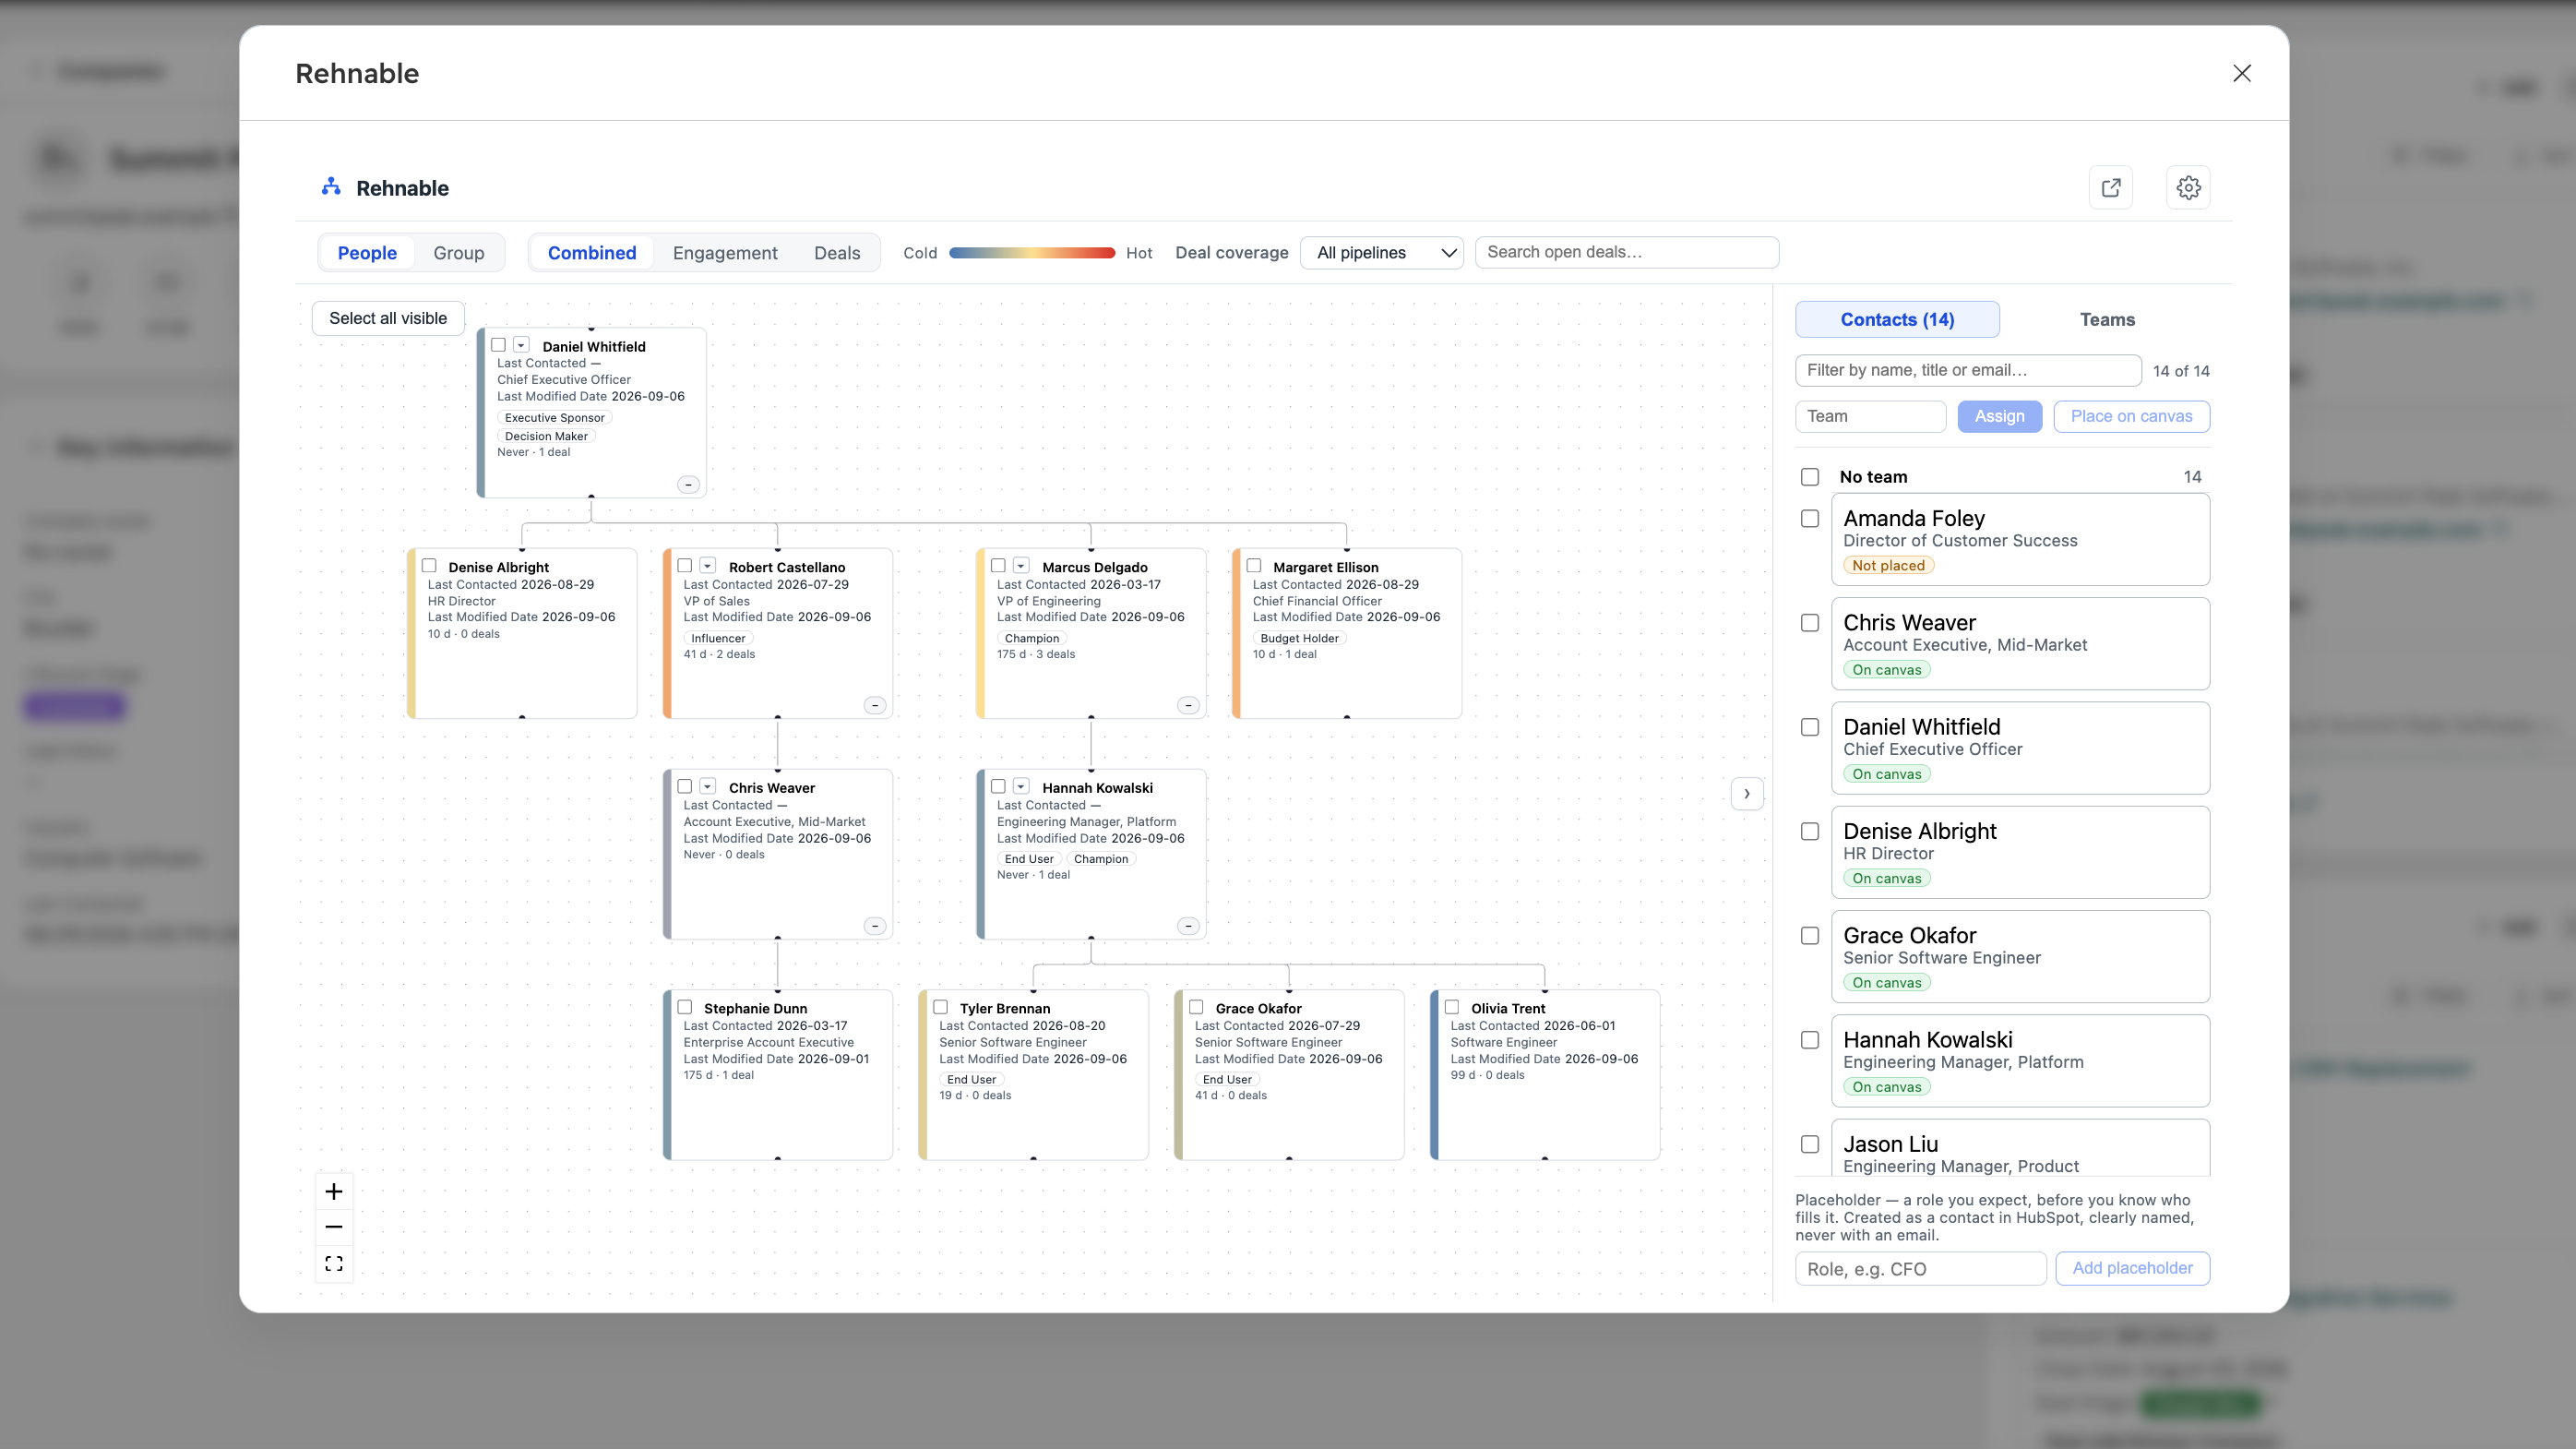The width and height of the screenshot is (2576, 1449).
Task: Click the 14 of 14 count text
Action: click(x=2181, y=371)
